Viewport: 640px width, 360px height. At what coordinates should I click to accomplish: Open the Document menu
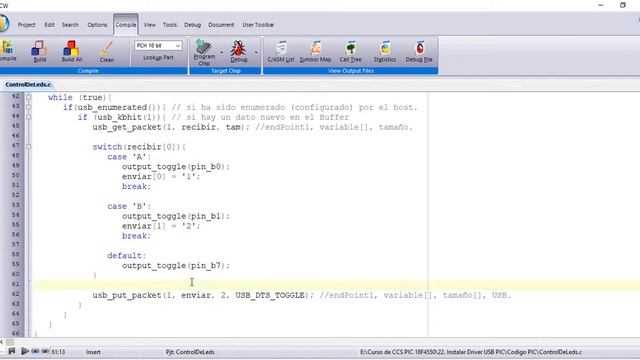coord(221,25)
